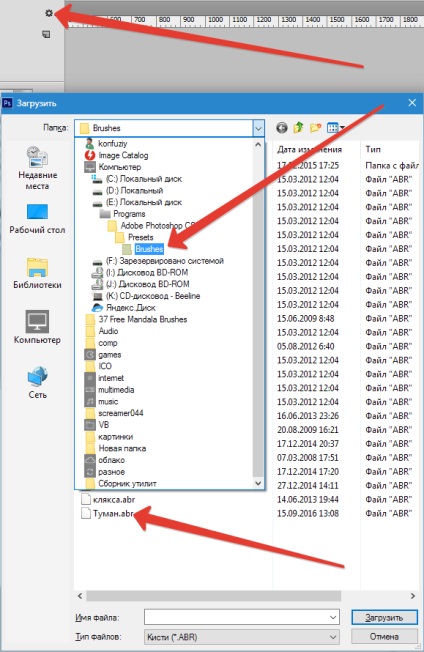Viewport: 424px width, 652px height.
Task: Click the back navigation arrow icon
Action: (x=282, y=128)
